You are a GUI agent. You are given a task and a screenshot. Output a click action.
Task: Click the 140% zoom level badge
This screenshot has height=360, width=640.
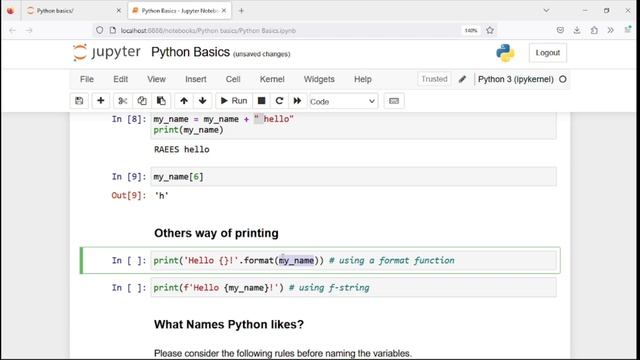click(471, 31)
